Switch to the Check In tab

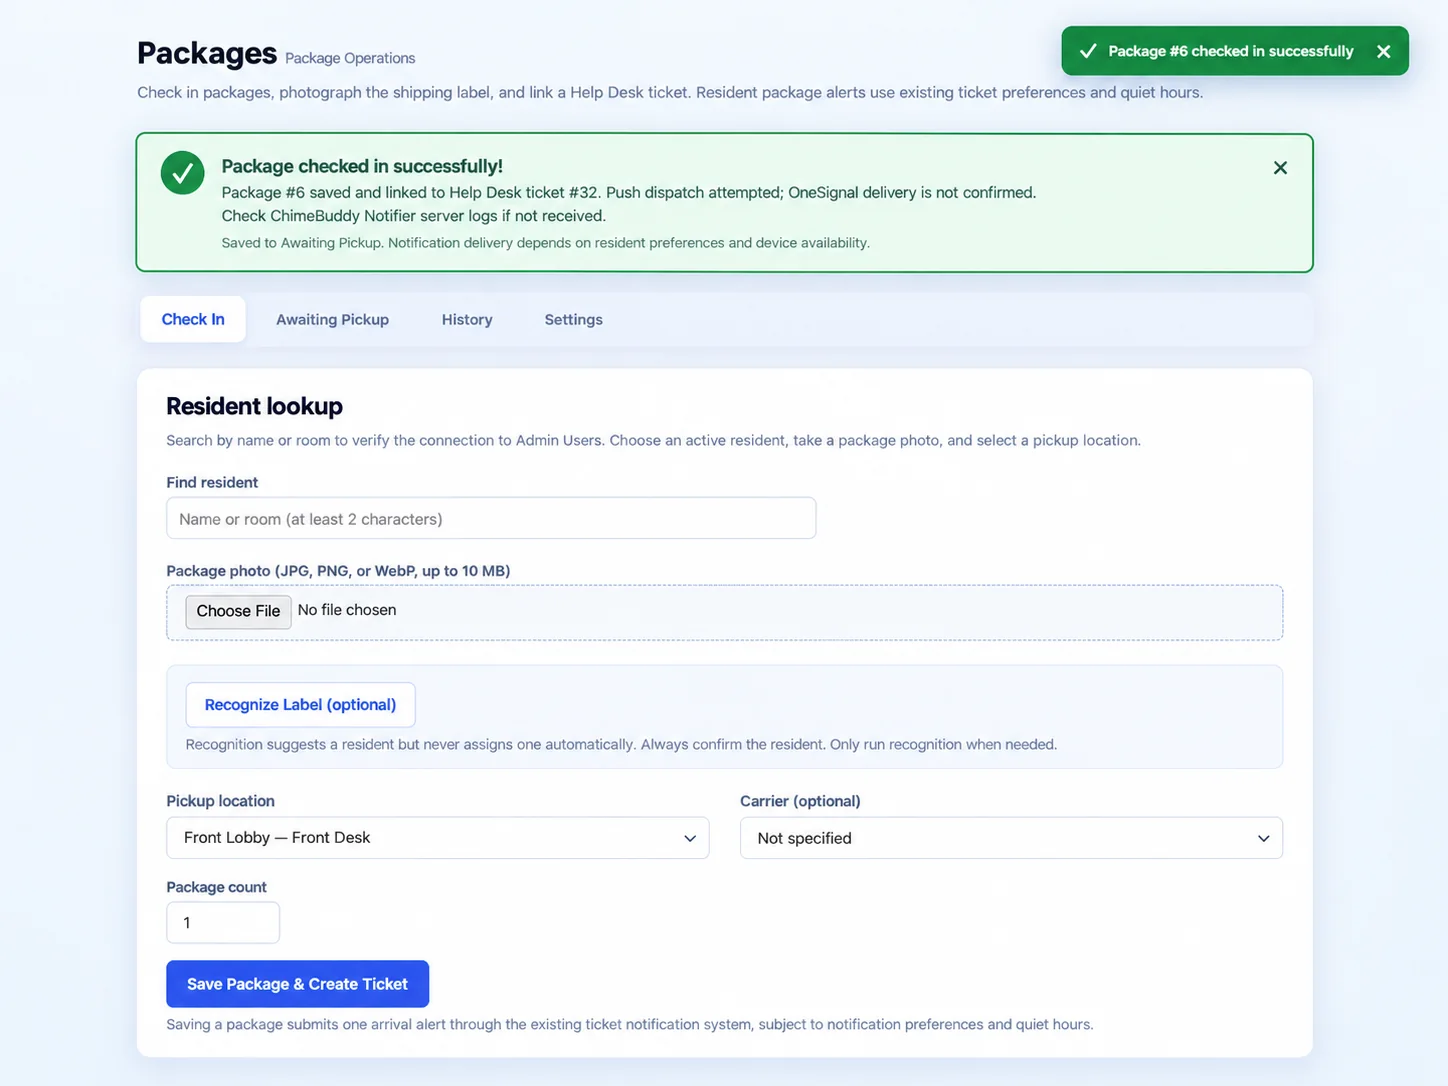click(x=193, y=319)
